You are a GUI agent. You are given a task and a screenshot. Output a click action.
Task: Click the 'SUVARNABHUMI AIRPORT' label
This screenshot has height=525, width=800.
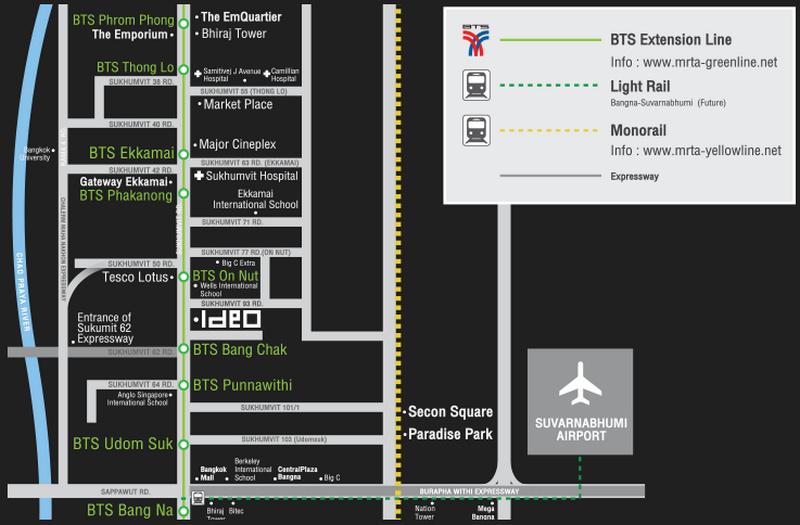point(581,429)
